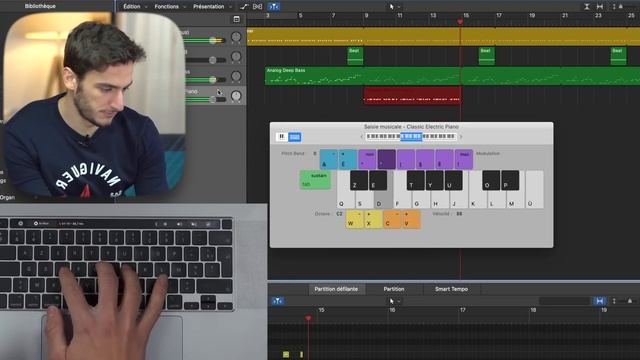Click vertical auto-zoom icon in tracks toolbar
Image resolution: width=640 pixels, height=360 pixels.
[x=587, y=7]
